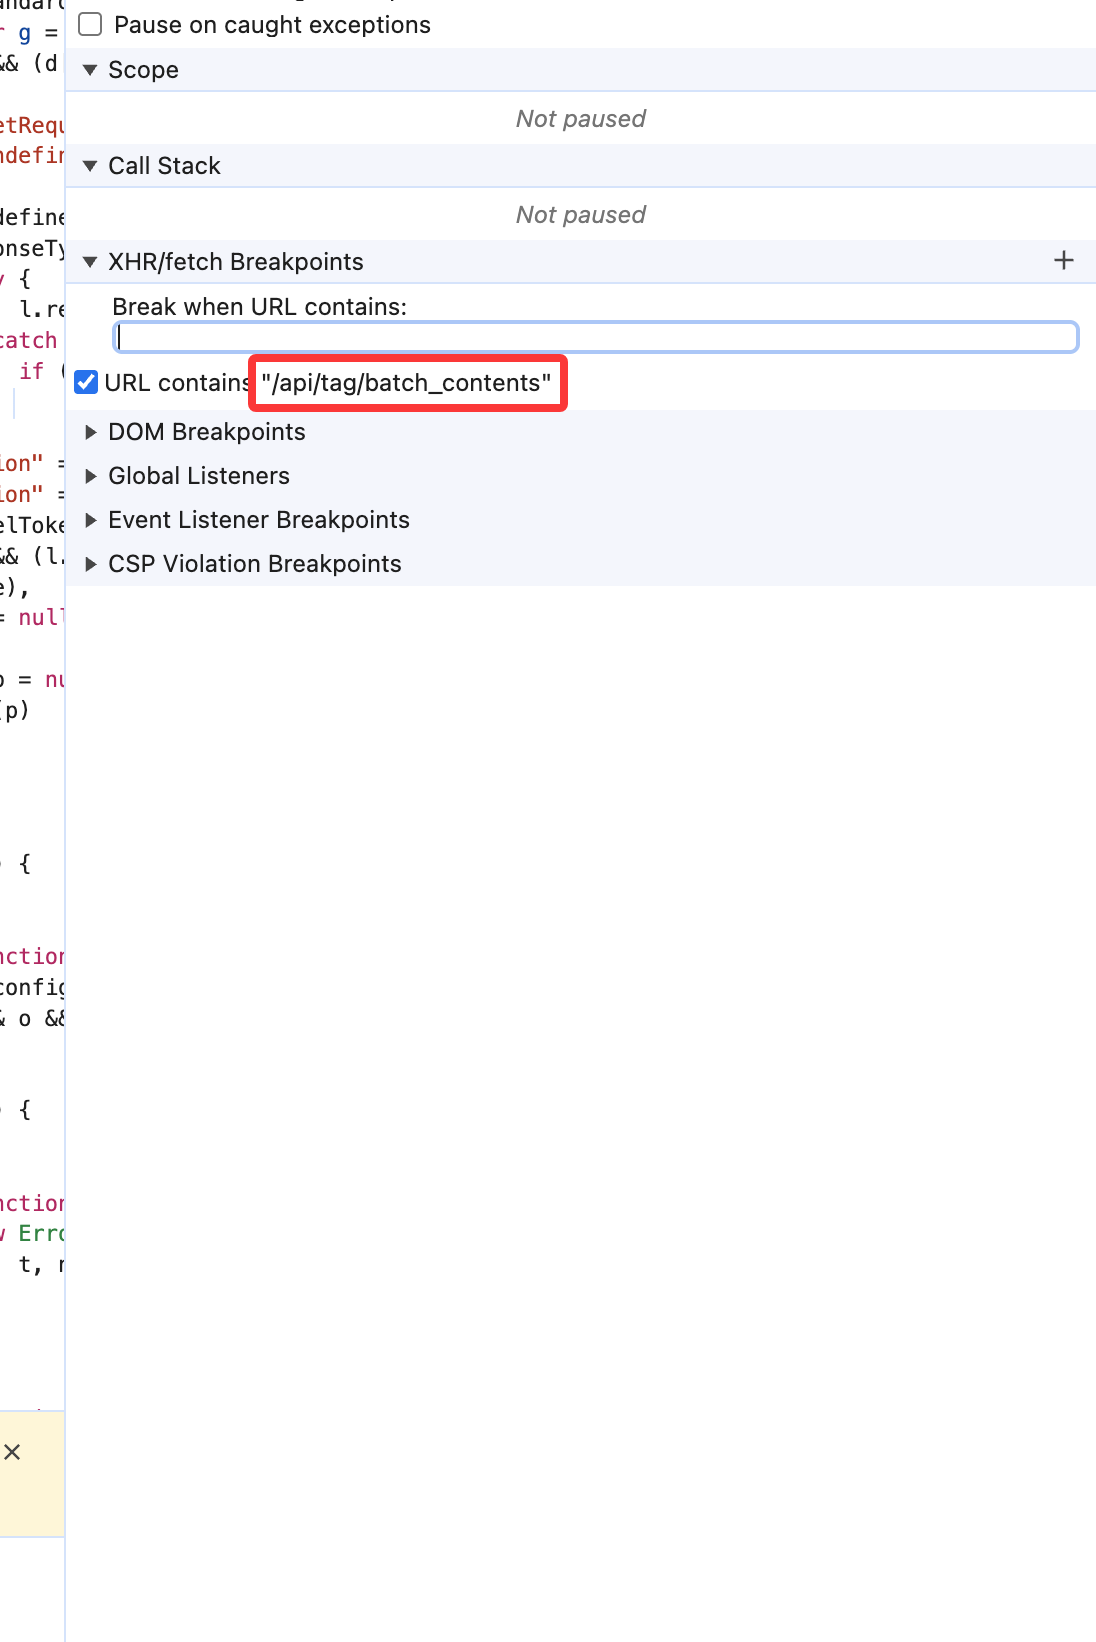1096x1642 pixels.
Task: Collapse the Call Stack section
Action: click(x=90, y=166)
